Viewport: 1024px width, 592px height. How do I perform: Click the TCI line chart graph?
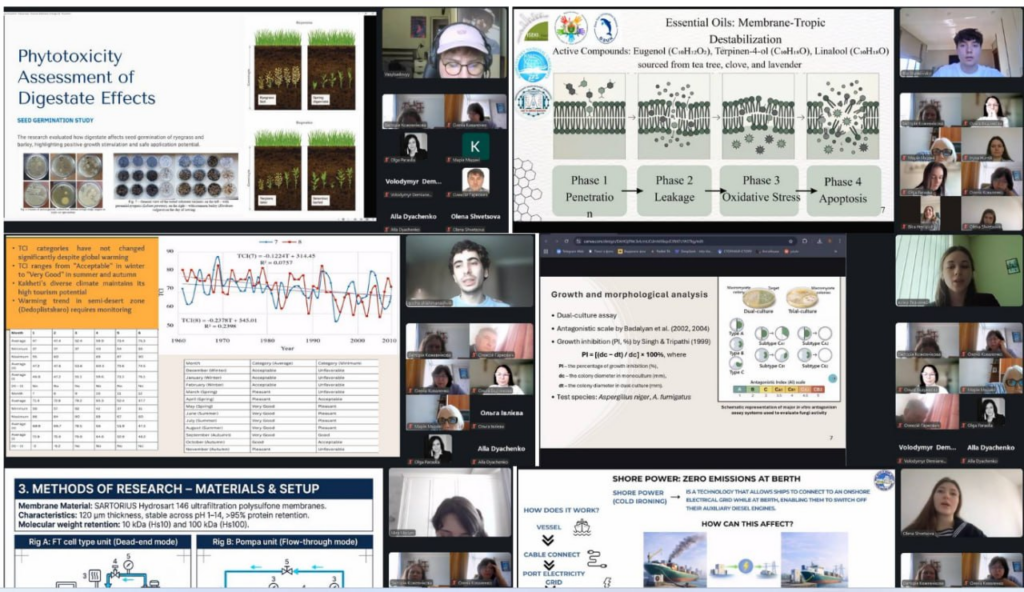pyautogui.click(x=282, y=297)
